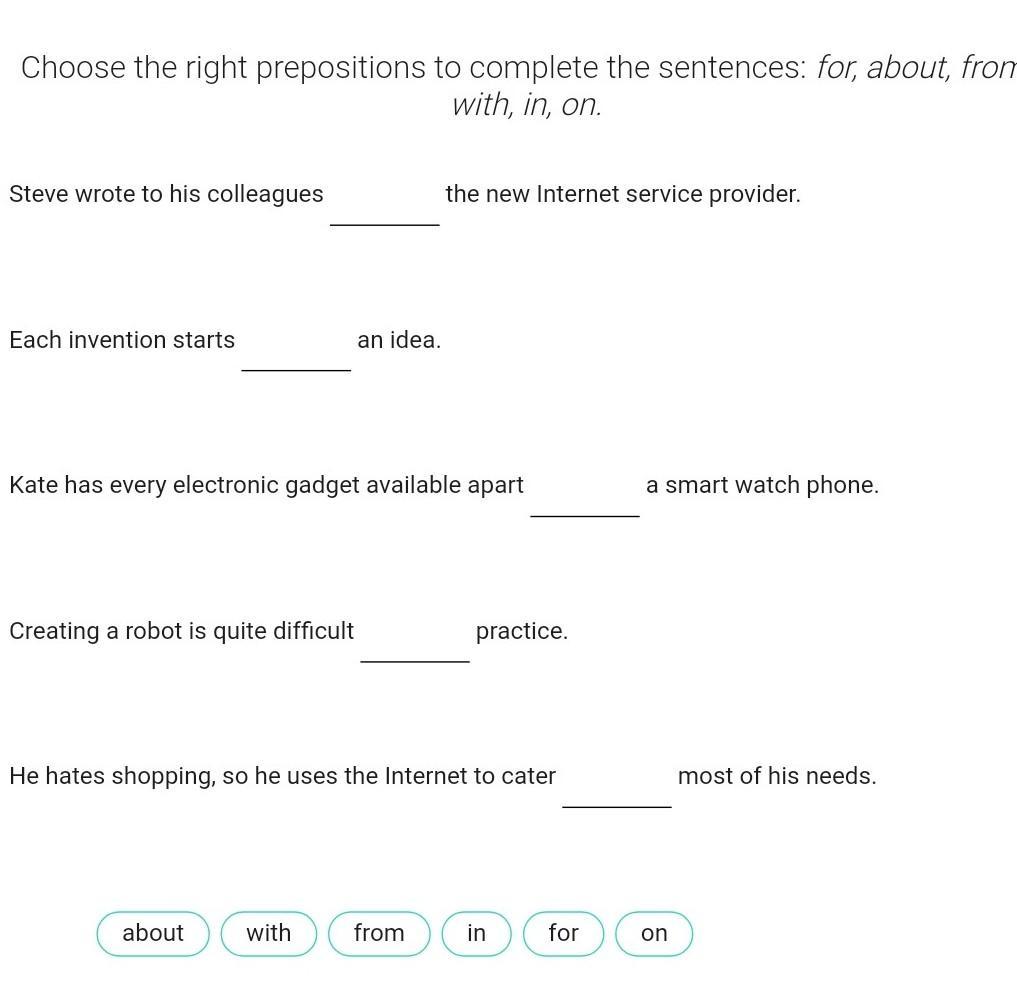
Task: Tap the 'on' word chip
Action: point(654,933)
